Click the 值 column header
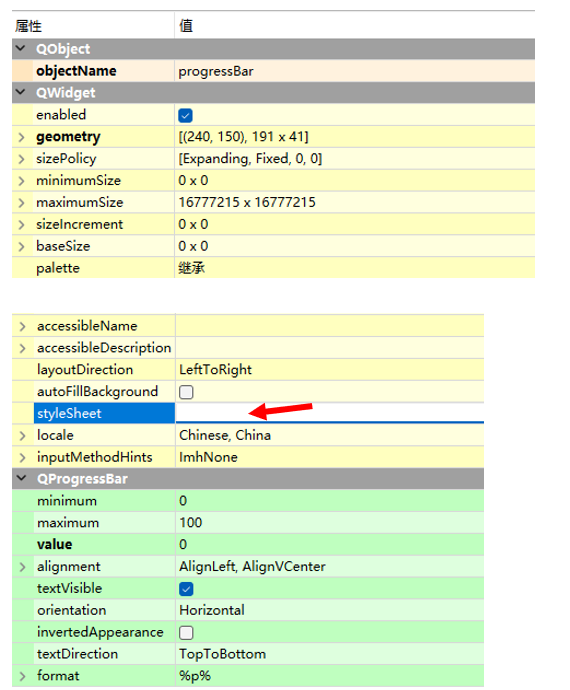 point(186,26)
